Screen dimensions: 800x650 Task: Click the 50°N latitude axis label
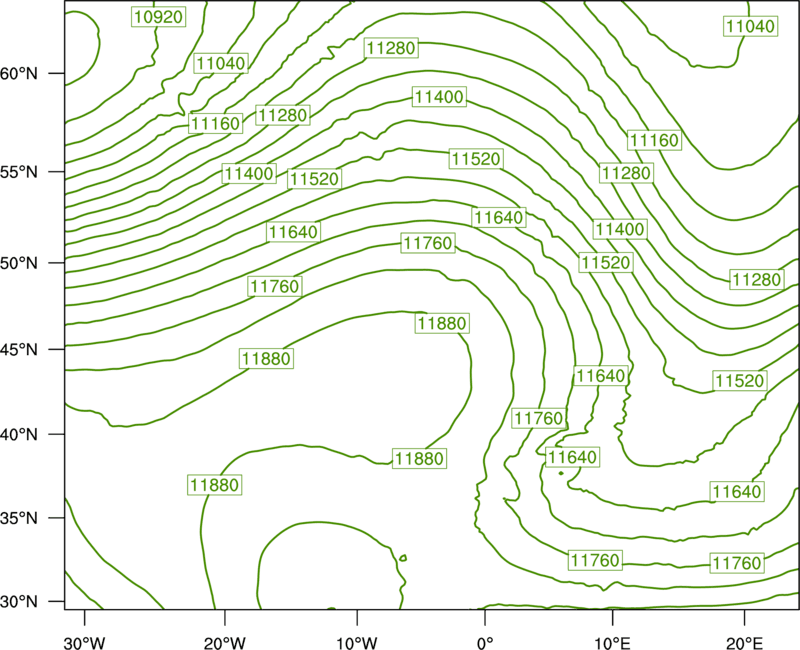(x=19, y=263)
